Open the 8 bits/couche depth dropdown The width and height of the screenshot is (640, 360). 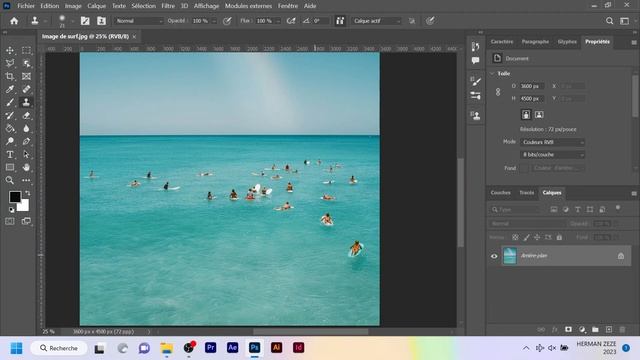click(x=553, y=155)
